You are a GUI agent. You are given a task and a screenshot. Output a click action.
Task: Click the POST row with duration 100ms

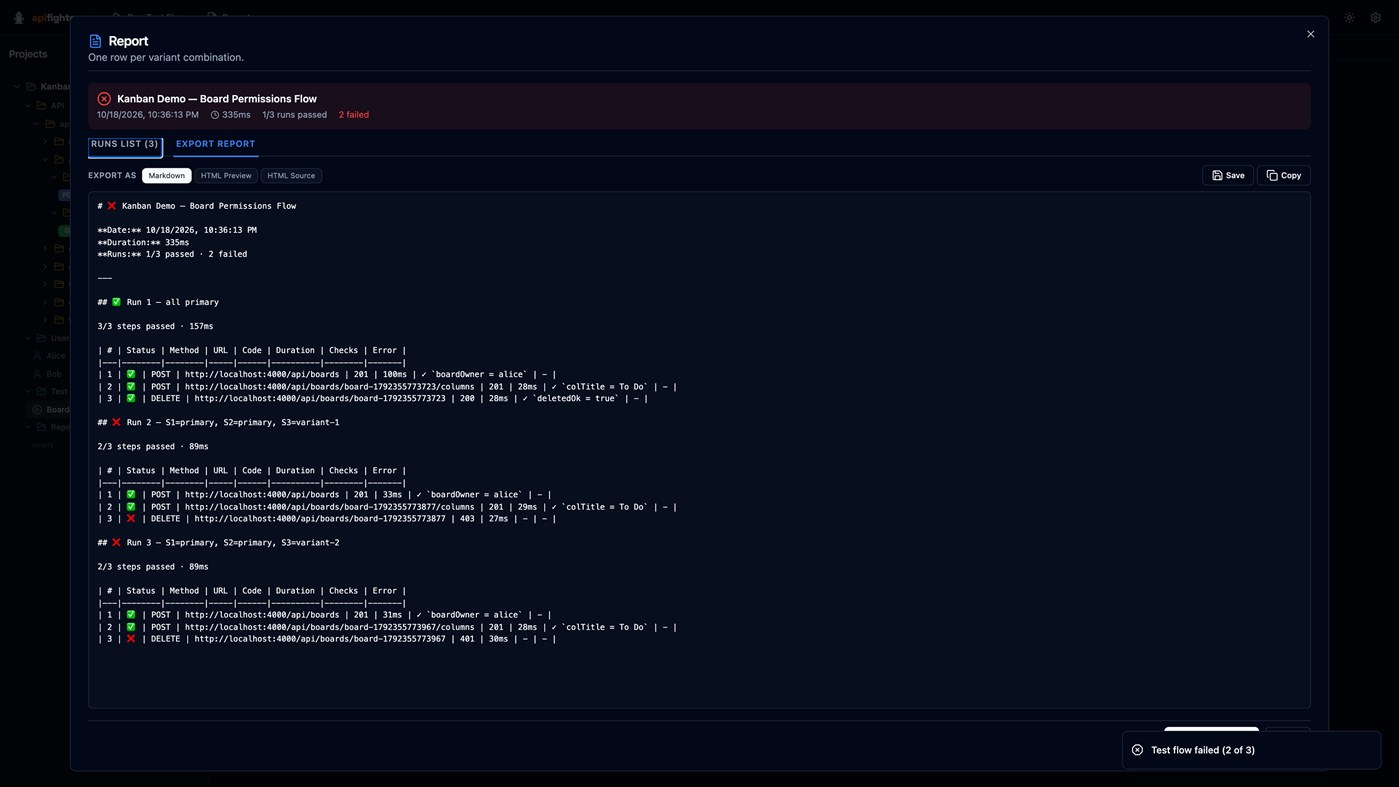(x=327, y=375)
